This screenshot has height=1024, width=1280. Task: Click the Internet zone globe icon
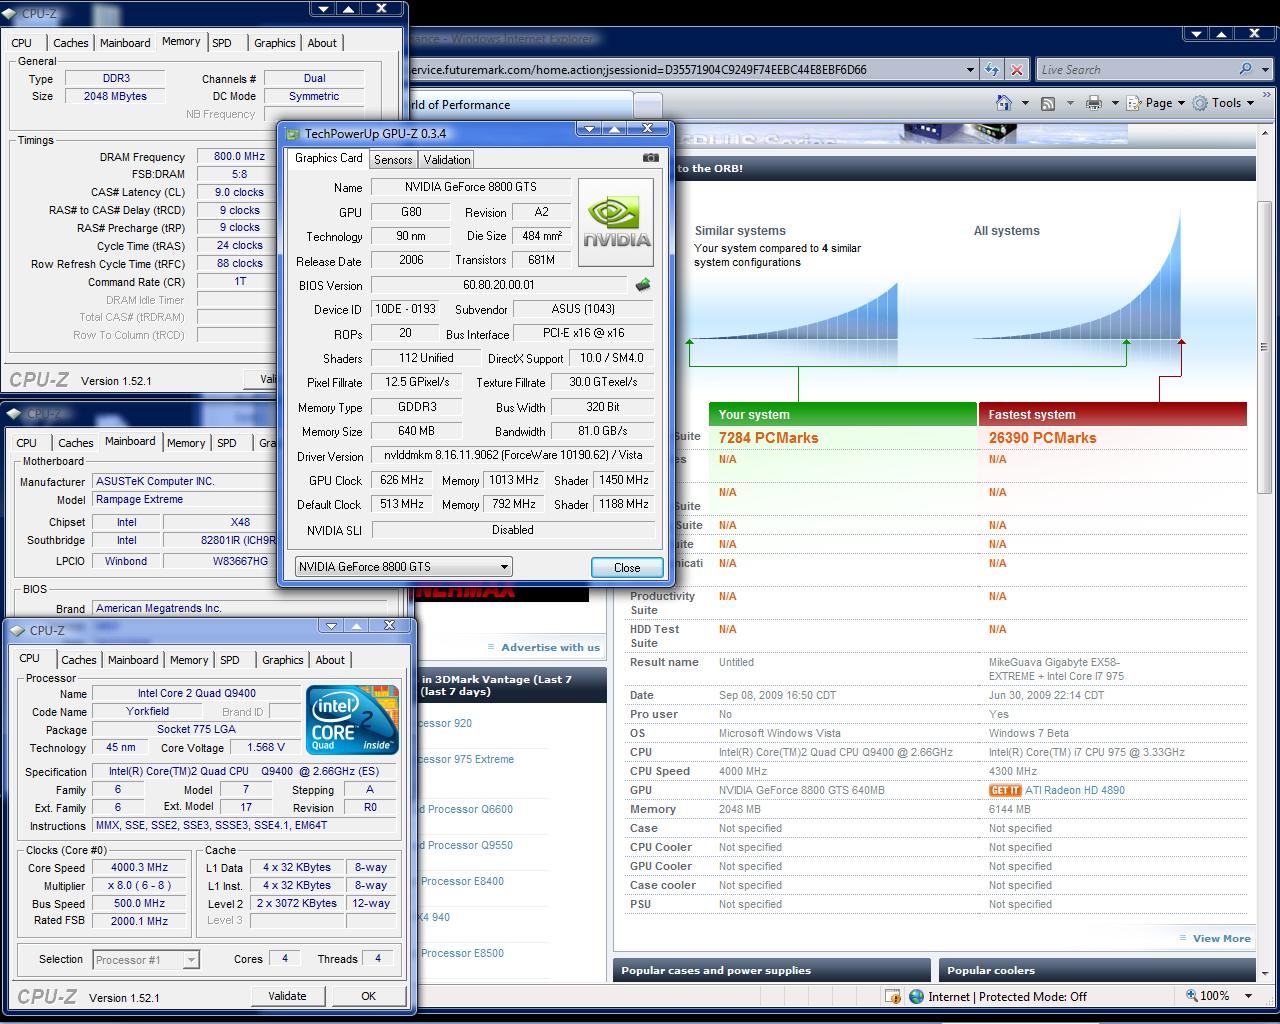916,996
